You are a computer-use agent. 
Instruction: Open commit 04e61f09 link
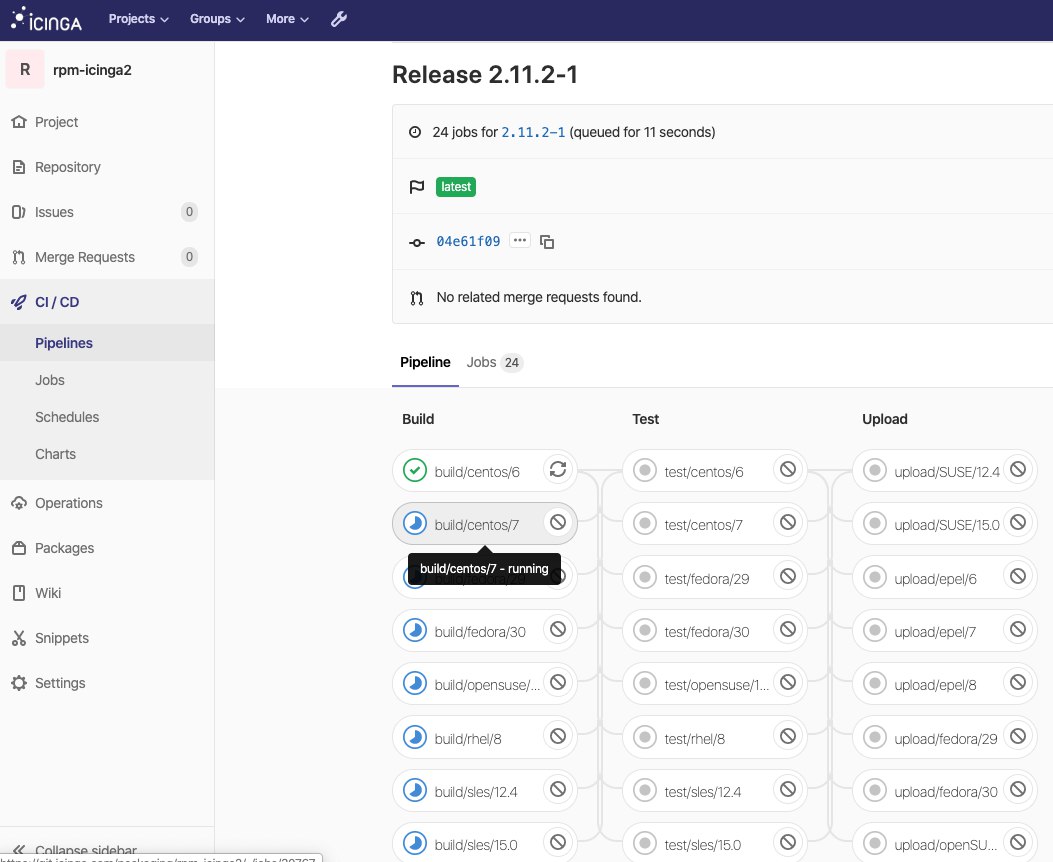click(468, 241)
